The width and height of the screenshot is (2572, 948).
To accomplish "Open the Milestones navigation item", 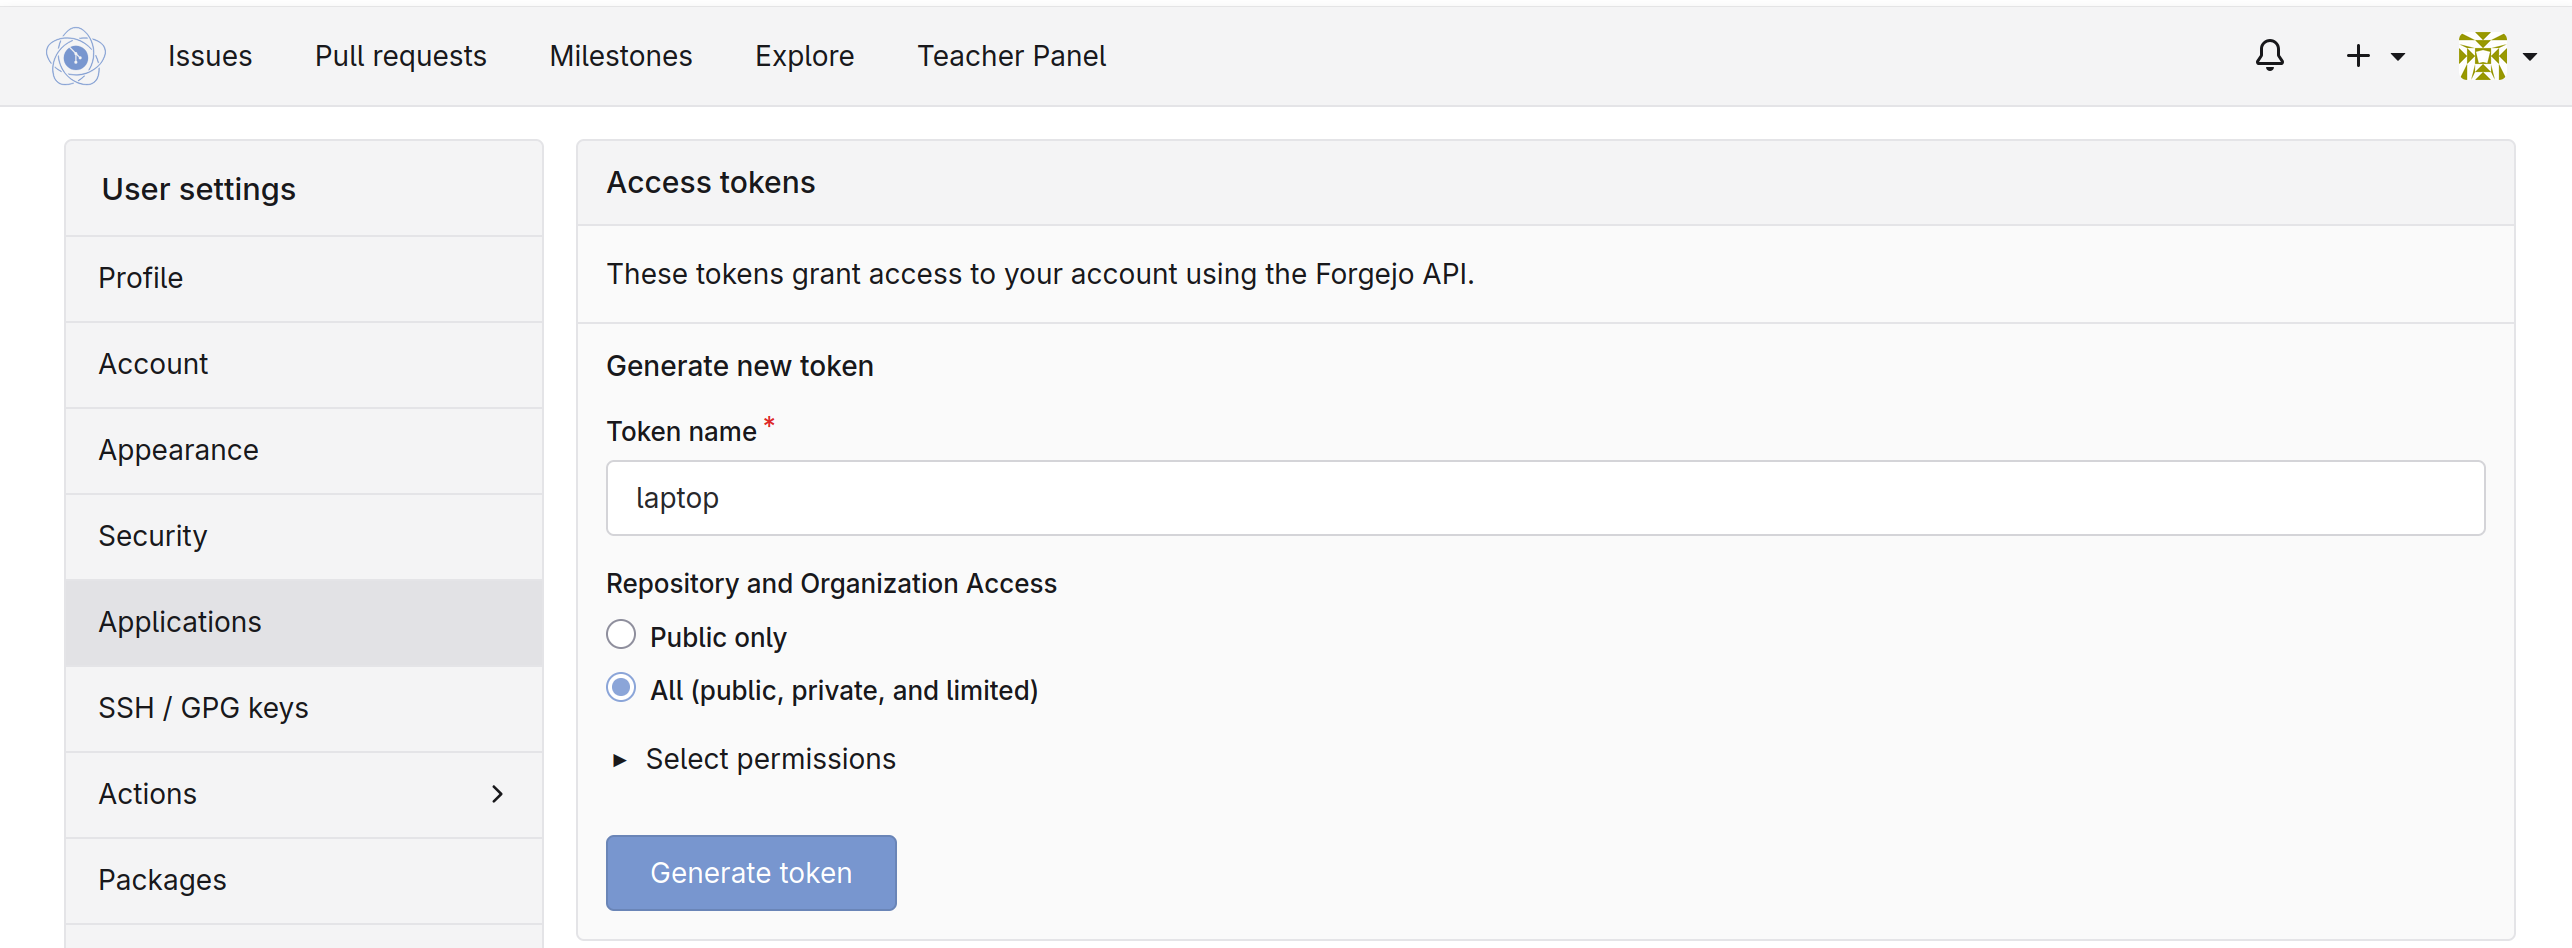I will [x=620, y=56].
